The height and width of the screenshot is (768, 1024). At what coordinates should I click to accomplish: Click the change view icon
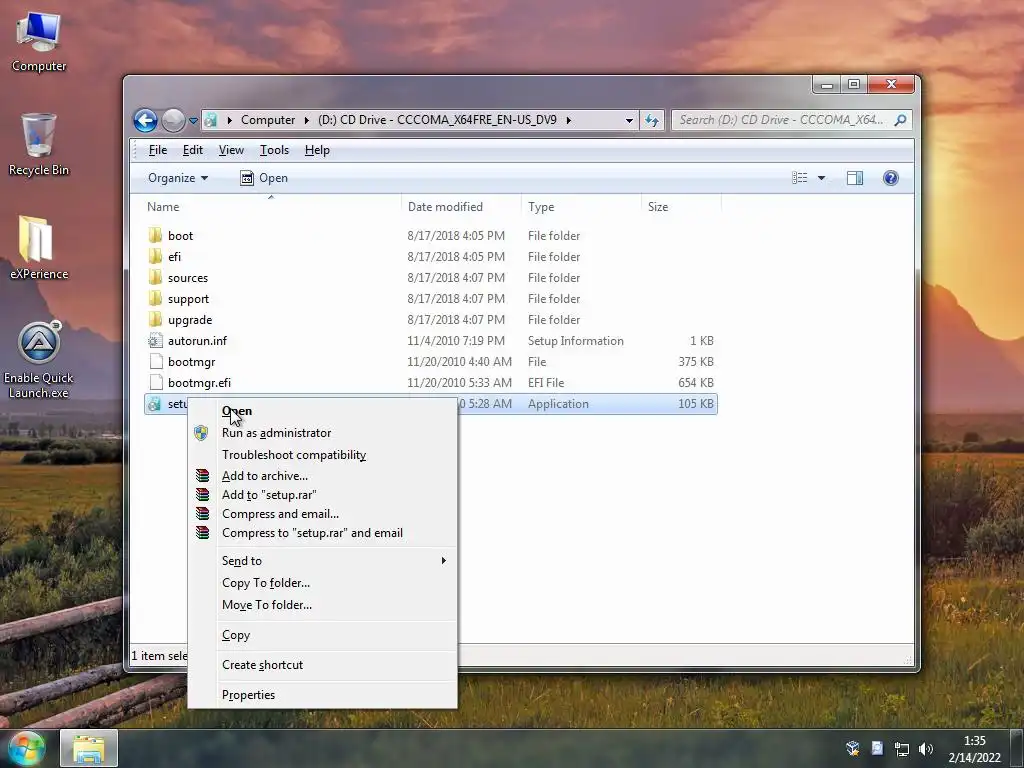click(799, 178)
